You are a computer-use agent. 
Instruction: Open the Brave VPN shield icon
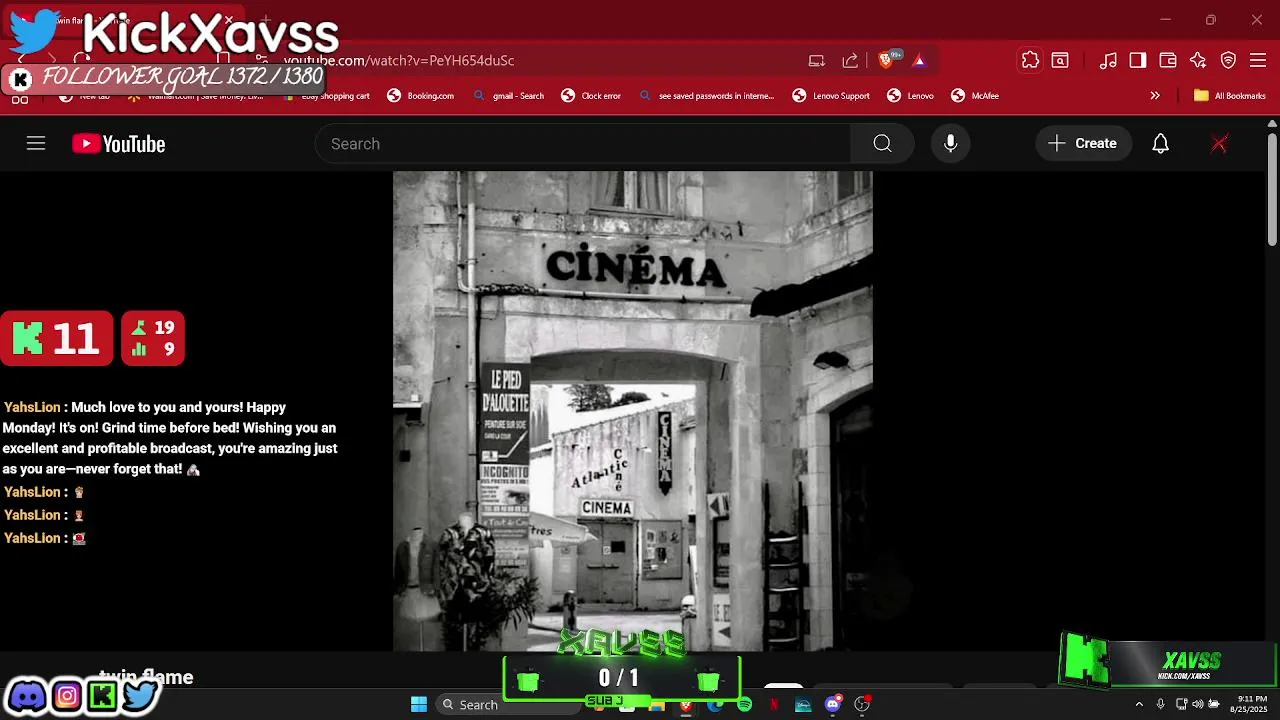1229,61
